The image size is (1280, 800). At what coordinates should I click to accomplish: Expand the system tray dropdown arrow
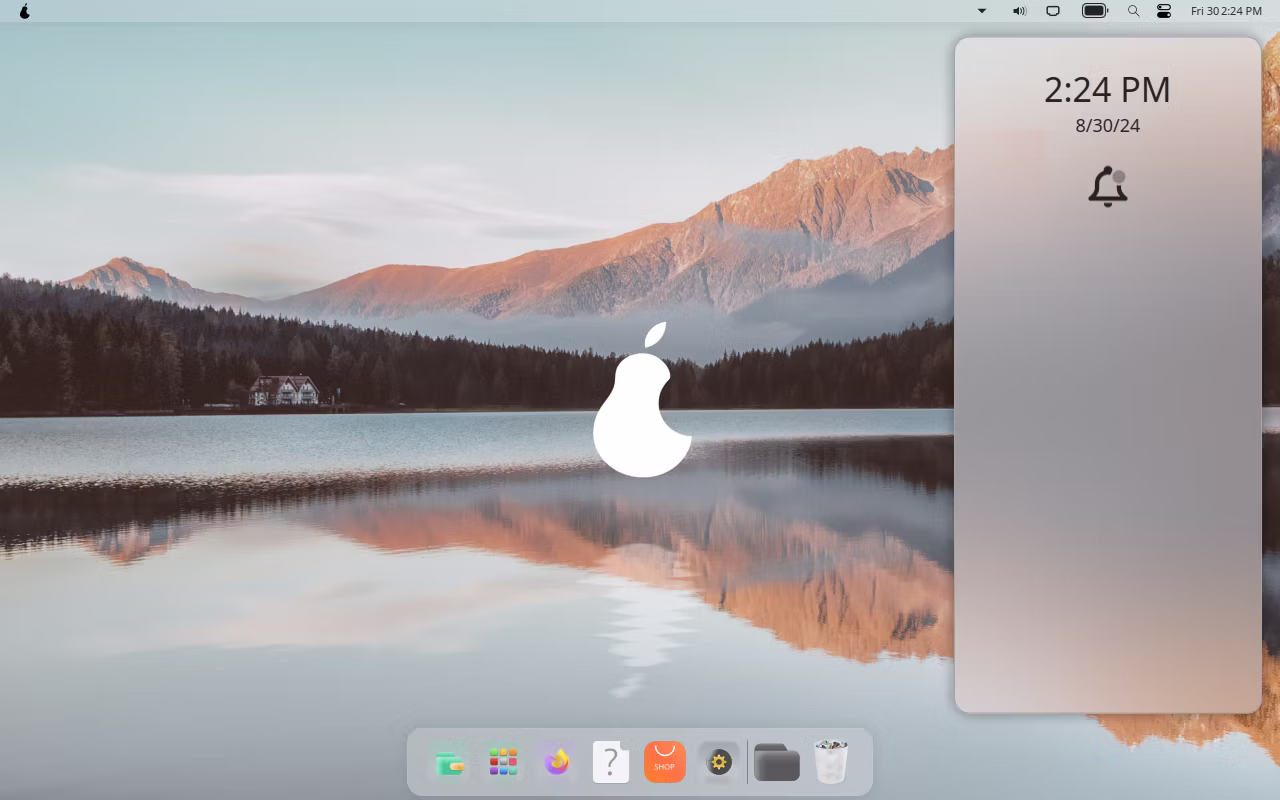[982, 11]
